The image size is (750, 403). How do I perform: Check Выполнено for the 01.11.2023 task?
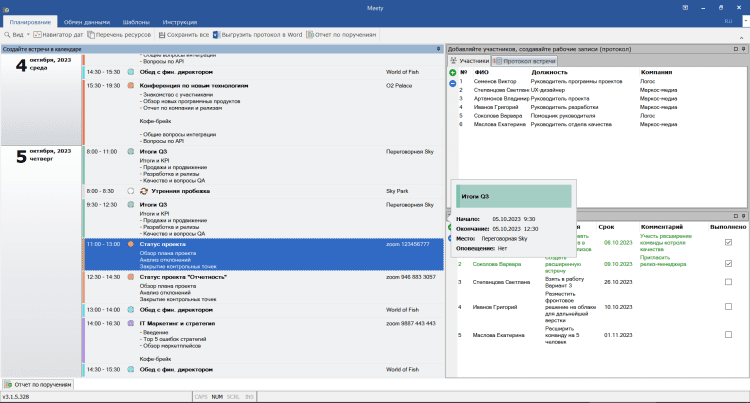pos(728,336)
